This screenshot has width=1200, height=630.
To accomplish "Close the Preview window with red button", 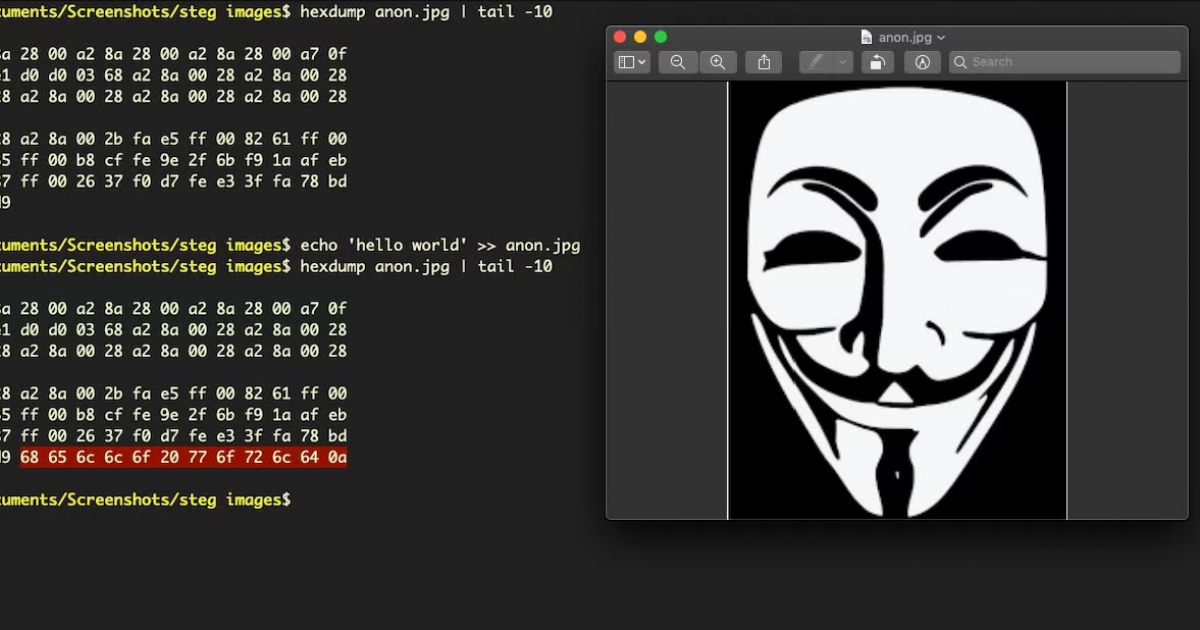I will pyautogui.click(x=620, y=37).
